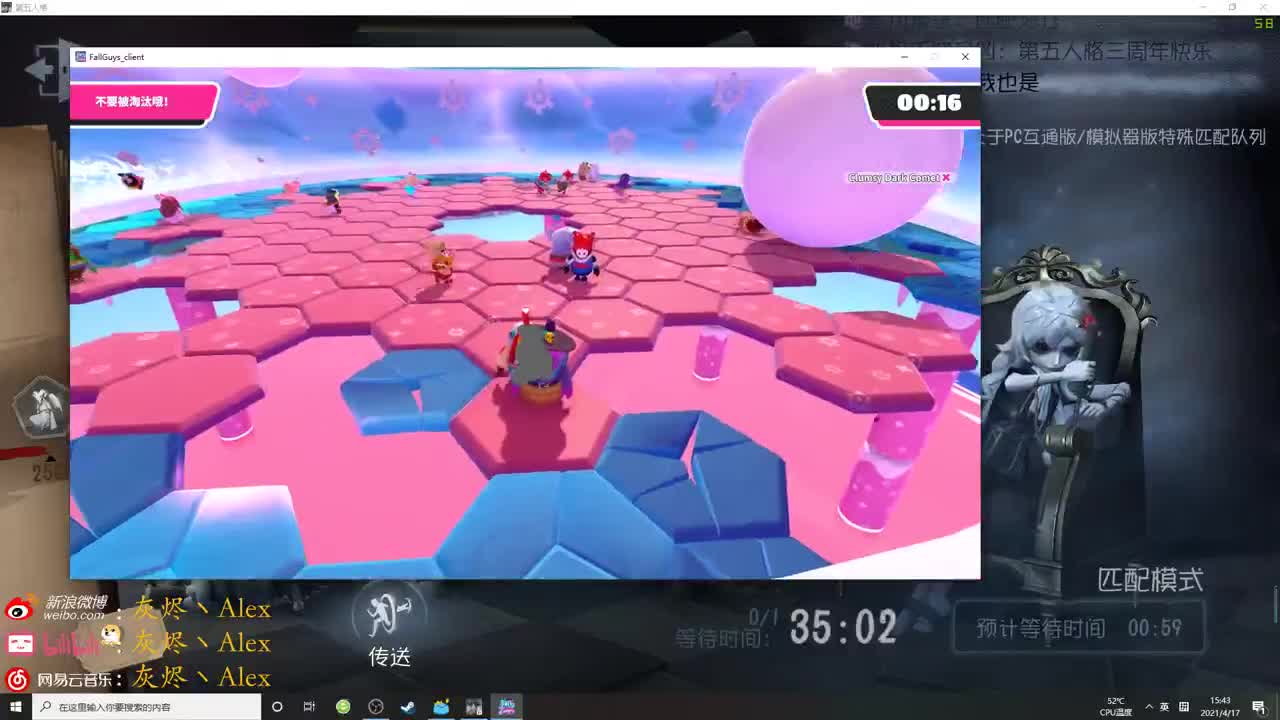Open the green round app on taskbar
The width and height of the screenshot is (1280, 720).
(343, 707)
